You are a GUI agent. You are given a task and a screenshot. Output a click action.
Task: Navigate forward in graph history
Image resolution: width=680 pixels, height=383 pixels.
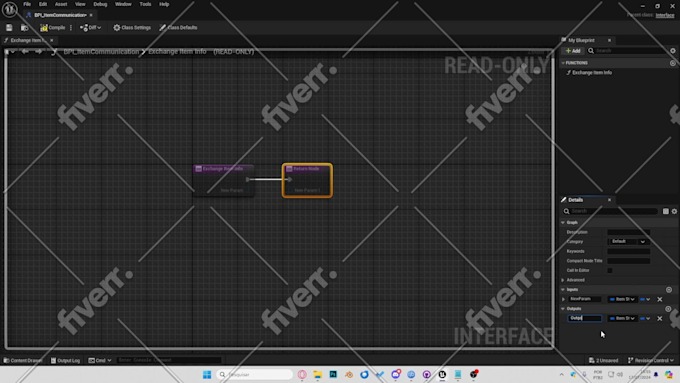(x=39, y=52)
